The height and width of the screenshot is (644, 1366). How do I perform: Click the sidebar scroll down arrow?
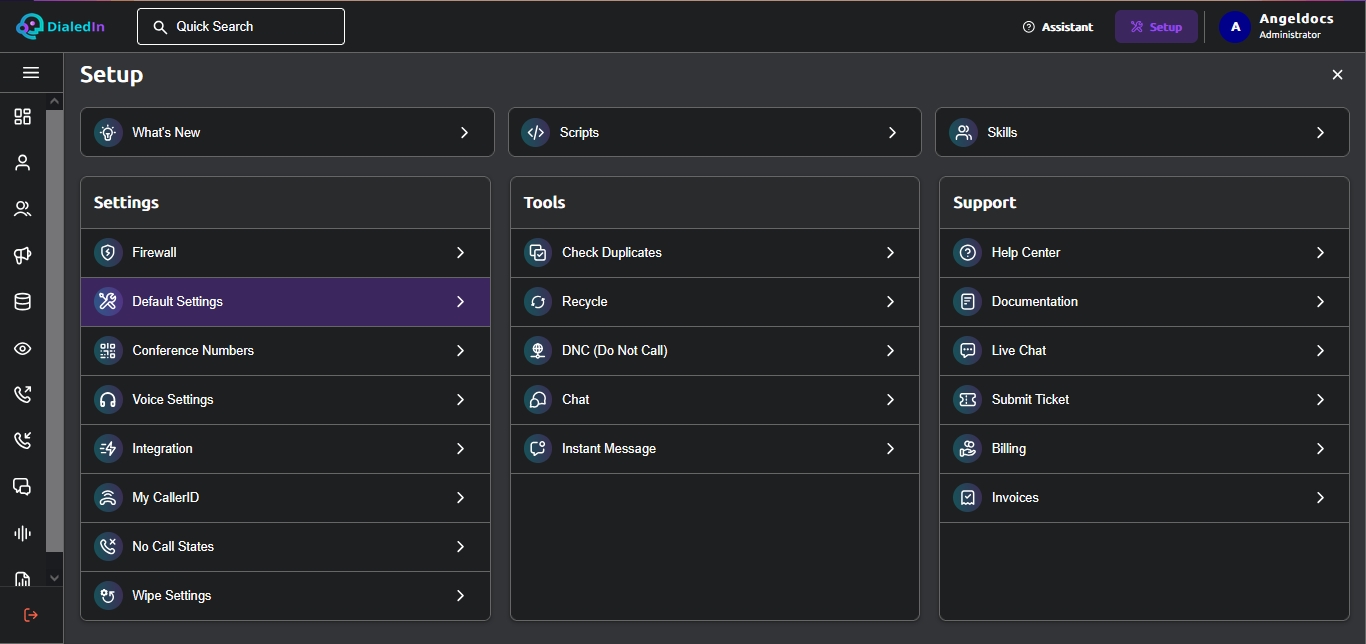pos(55,578)
